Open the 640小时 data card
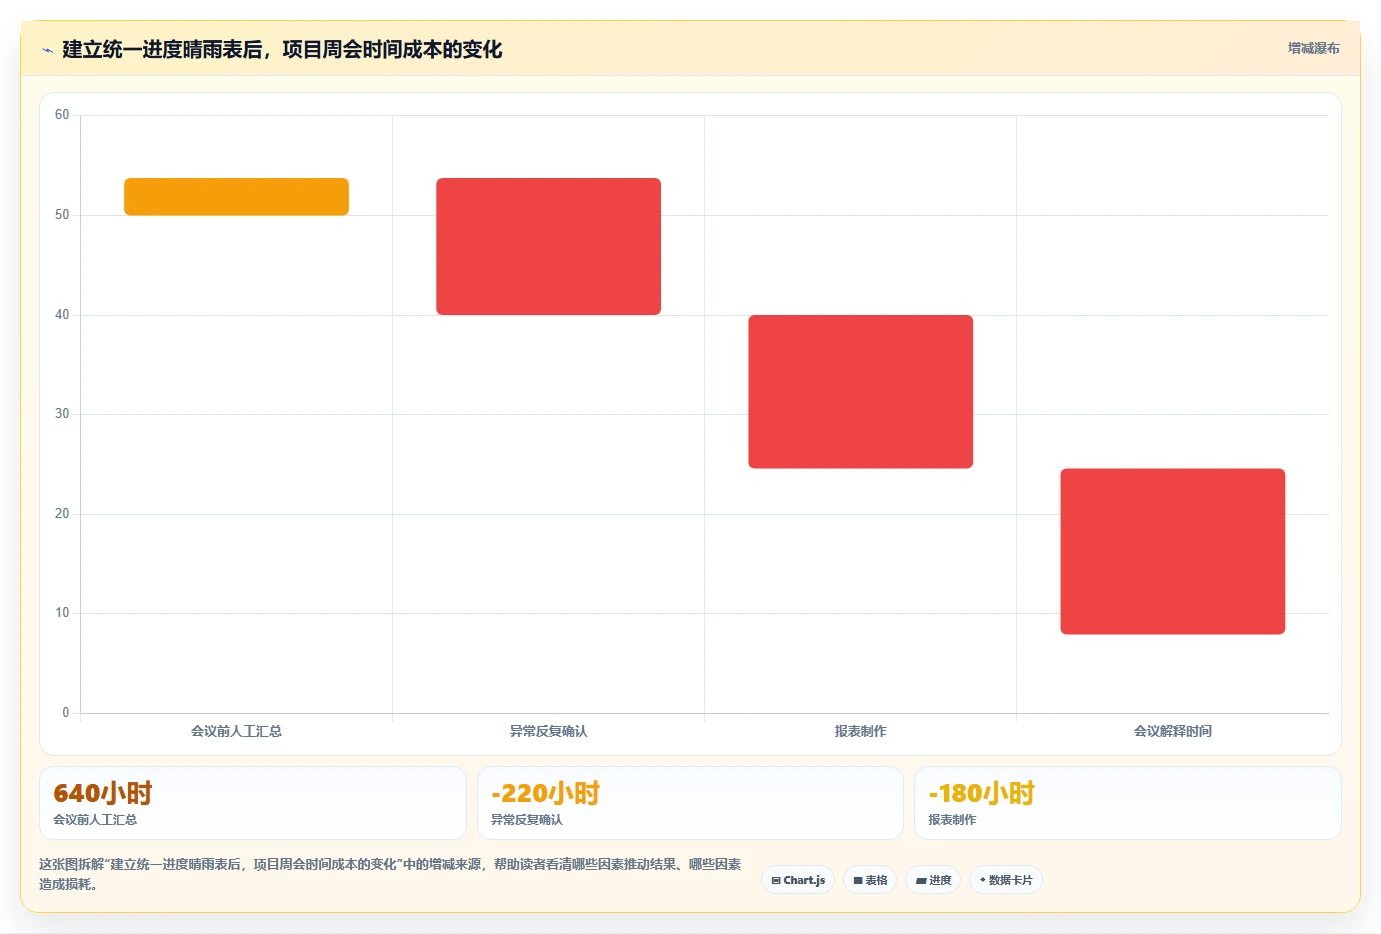This screenshot has height=934, width=1381. (x=252, y=803)
